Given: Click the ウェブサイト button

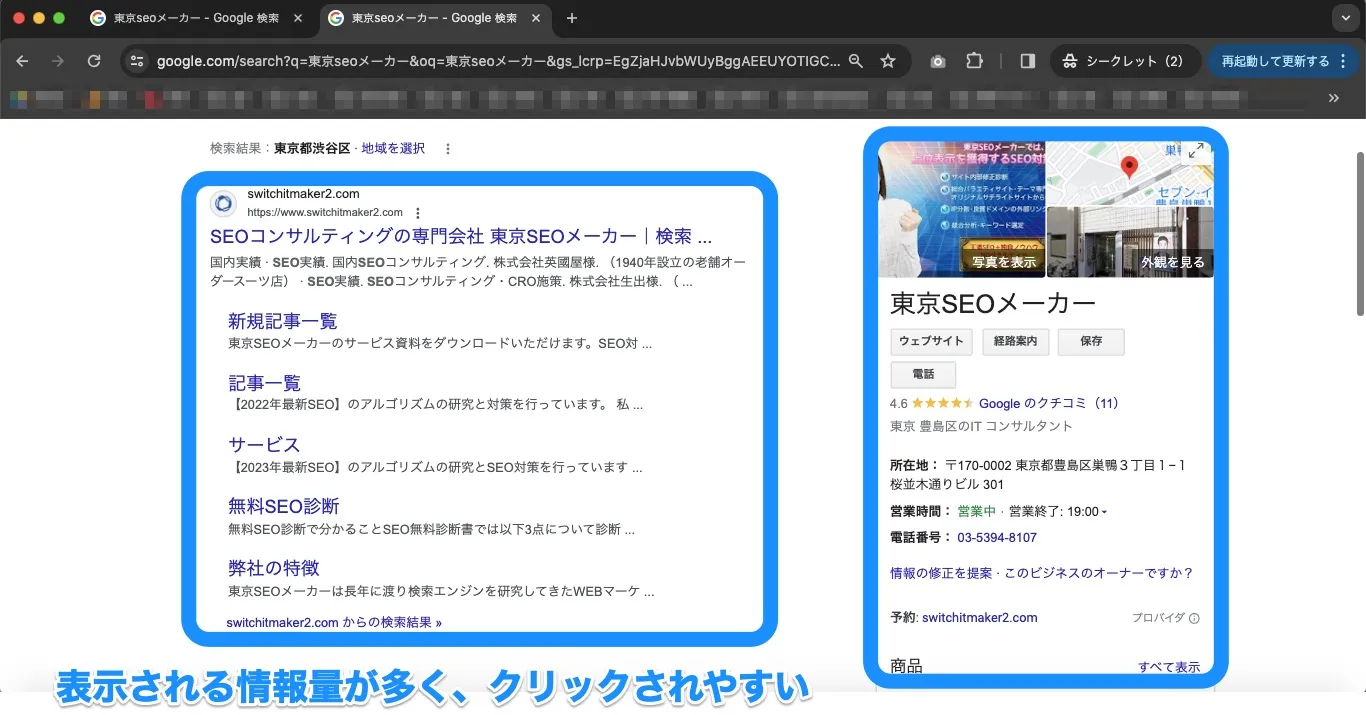Looking at the screenshot, I should [931, 341].
